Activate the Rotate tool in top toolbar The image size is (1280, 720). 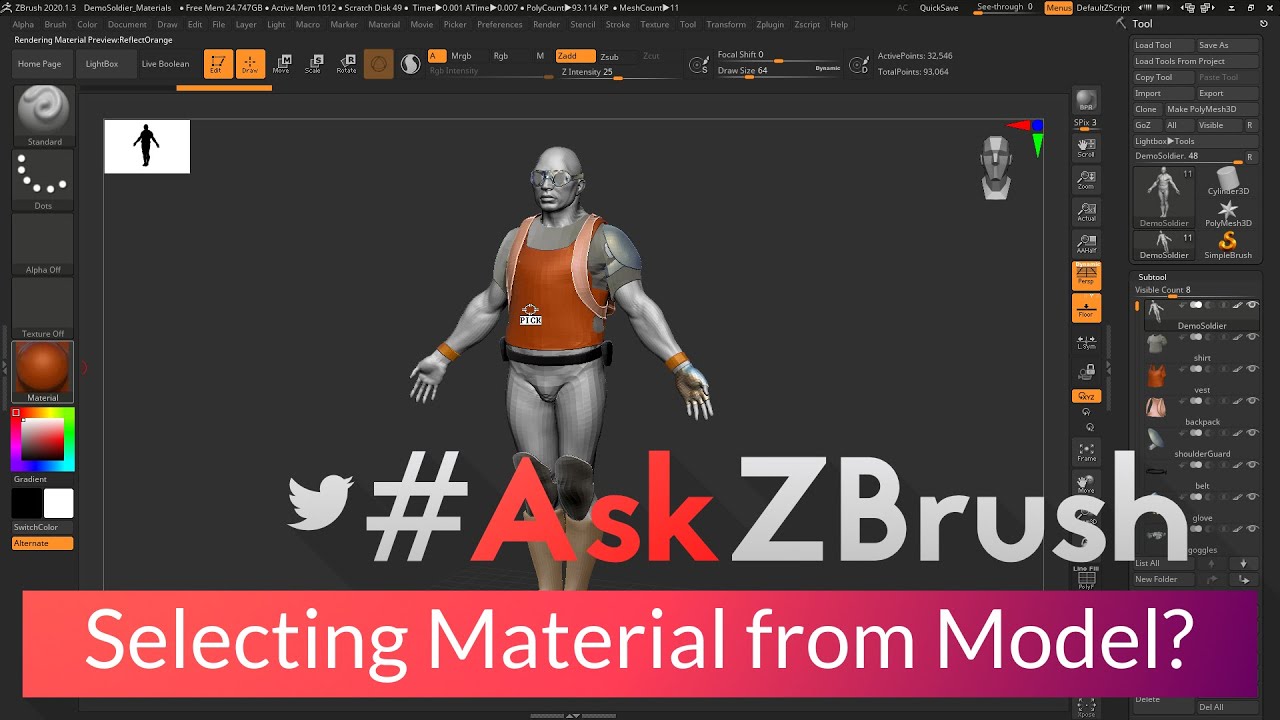(346, 64)
